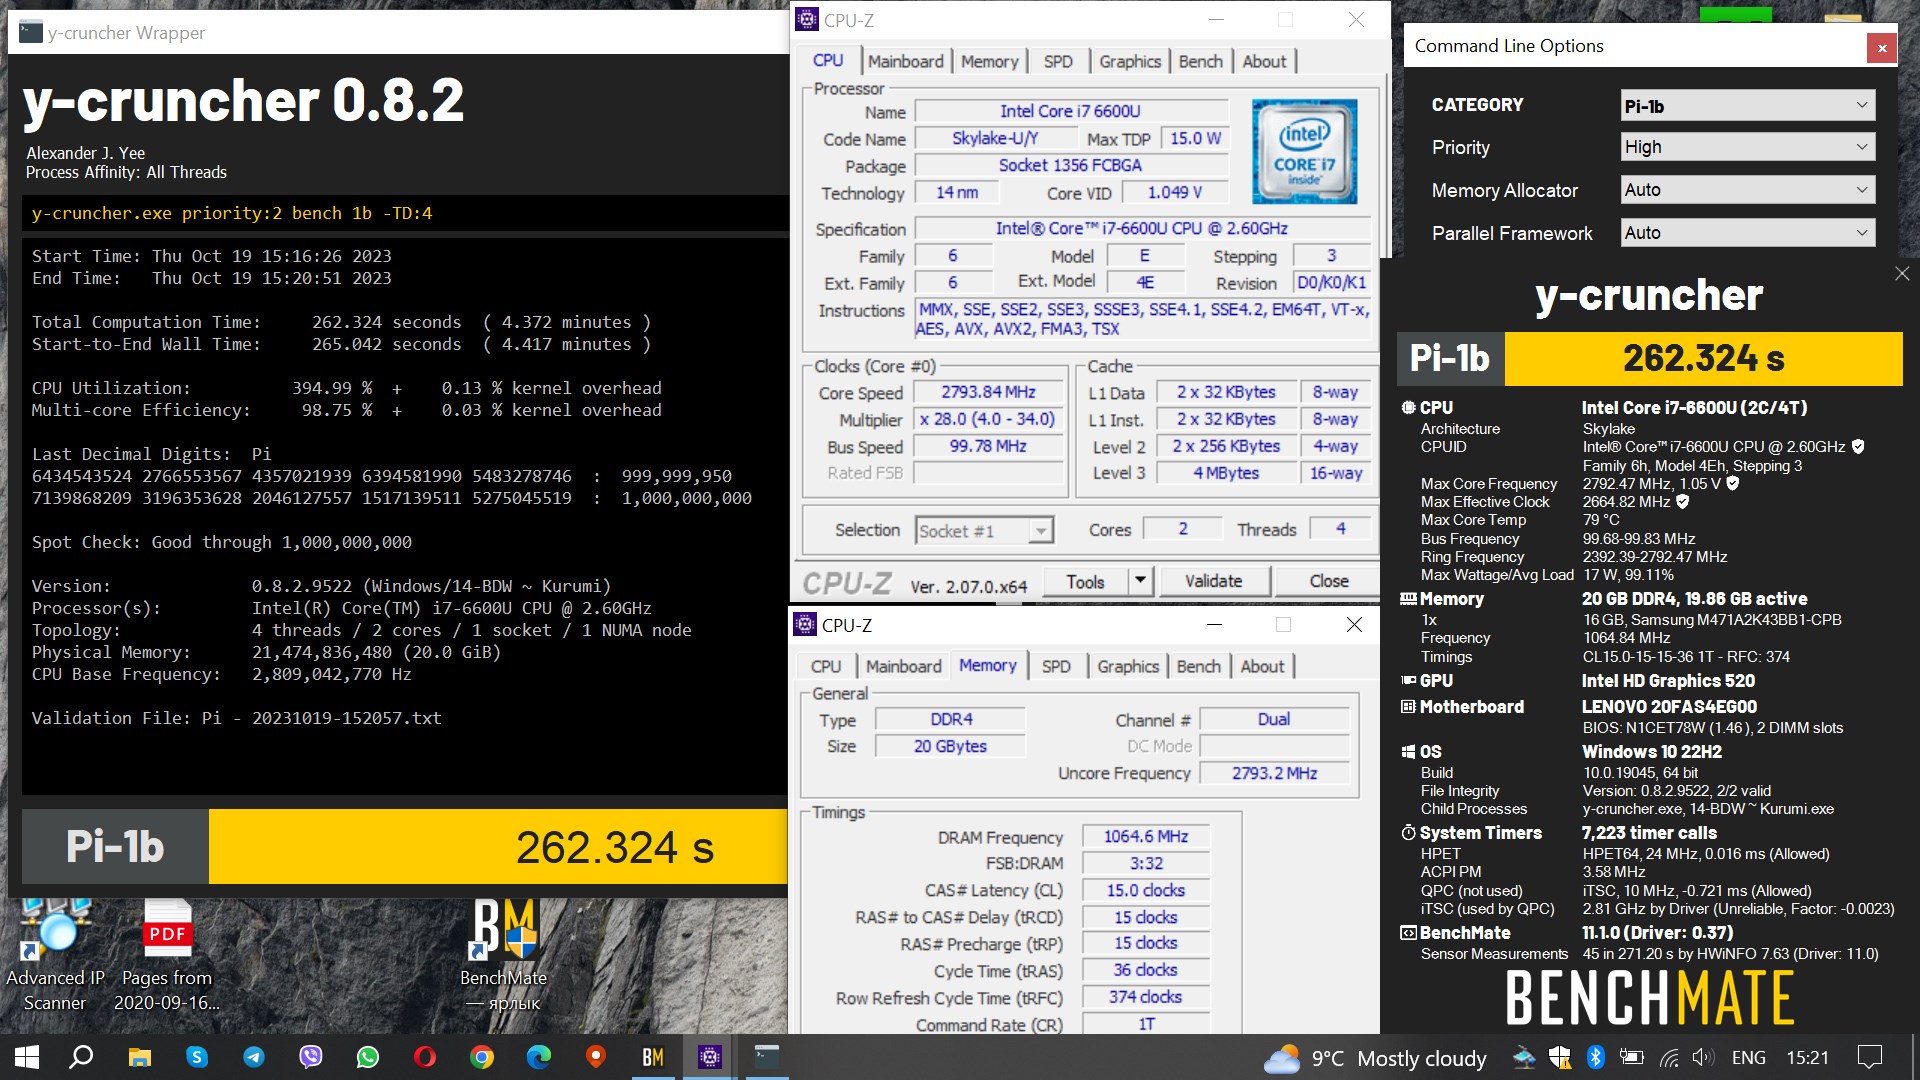Expand the Tools dropdown arrow in CPU-Z
Image resolution: width=1920 pixels, height=1080 pixels.
(1140, 581)
